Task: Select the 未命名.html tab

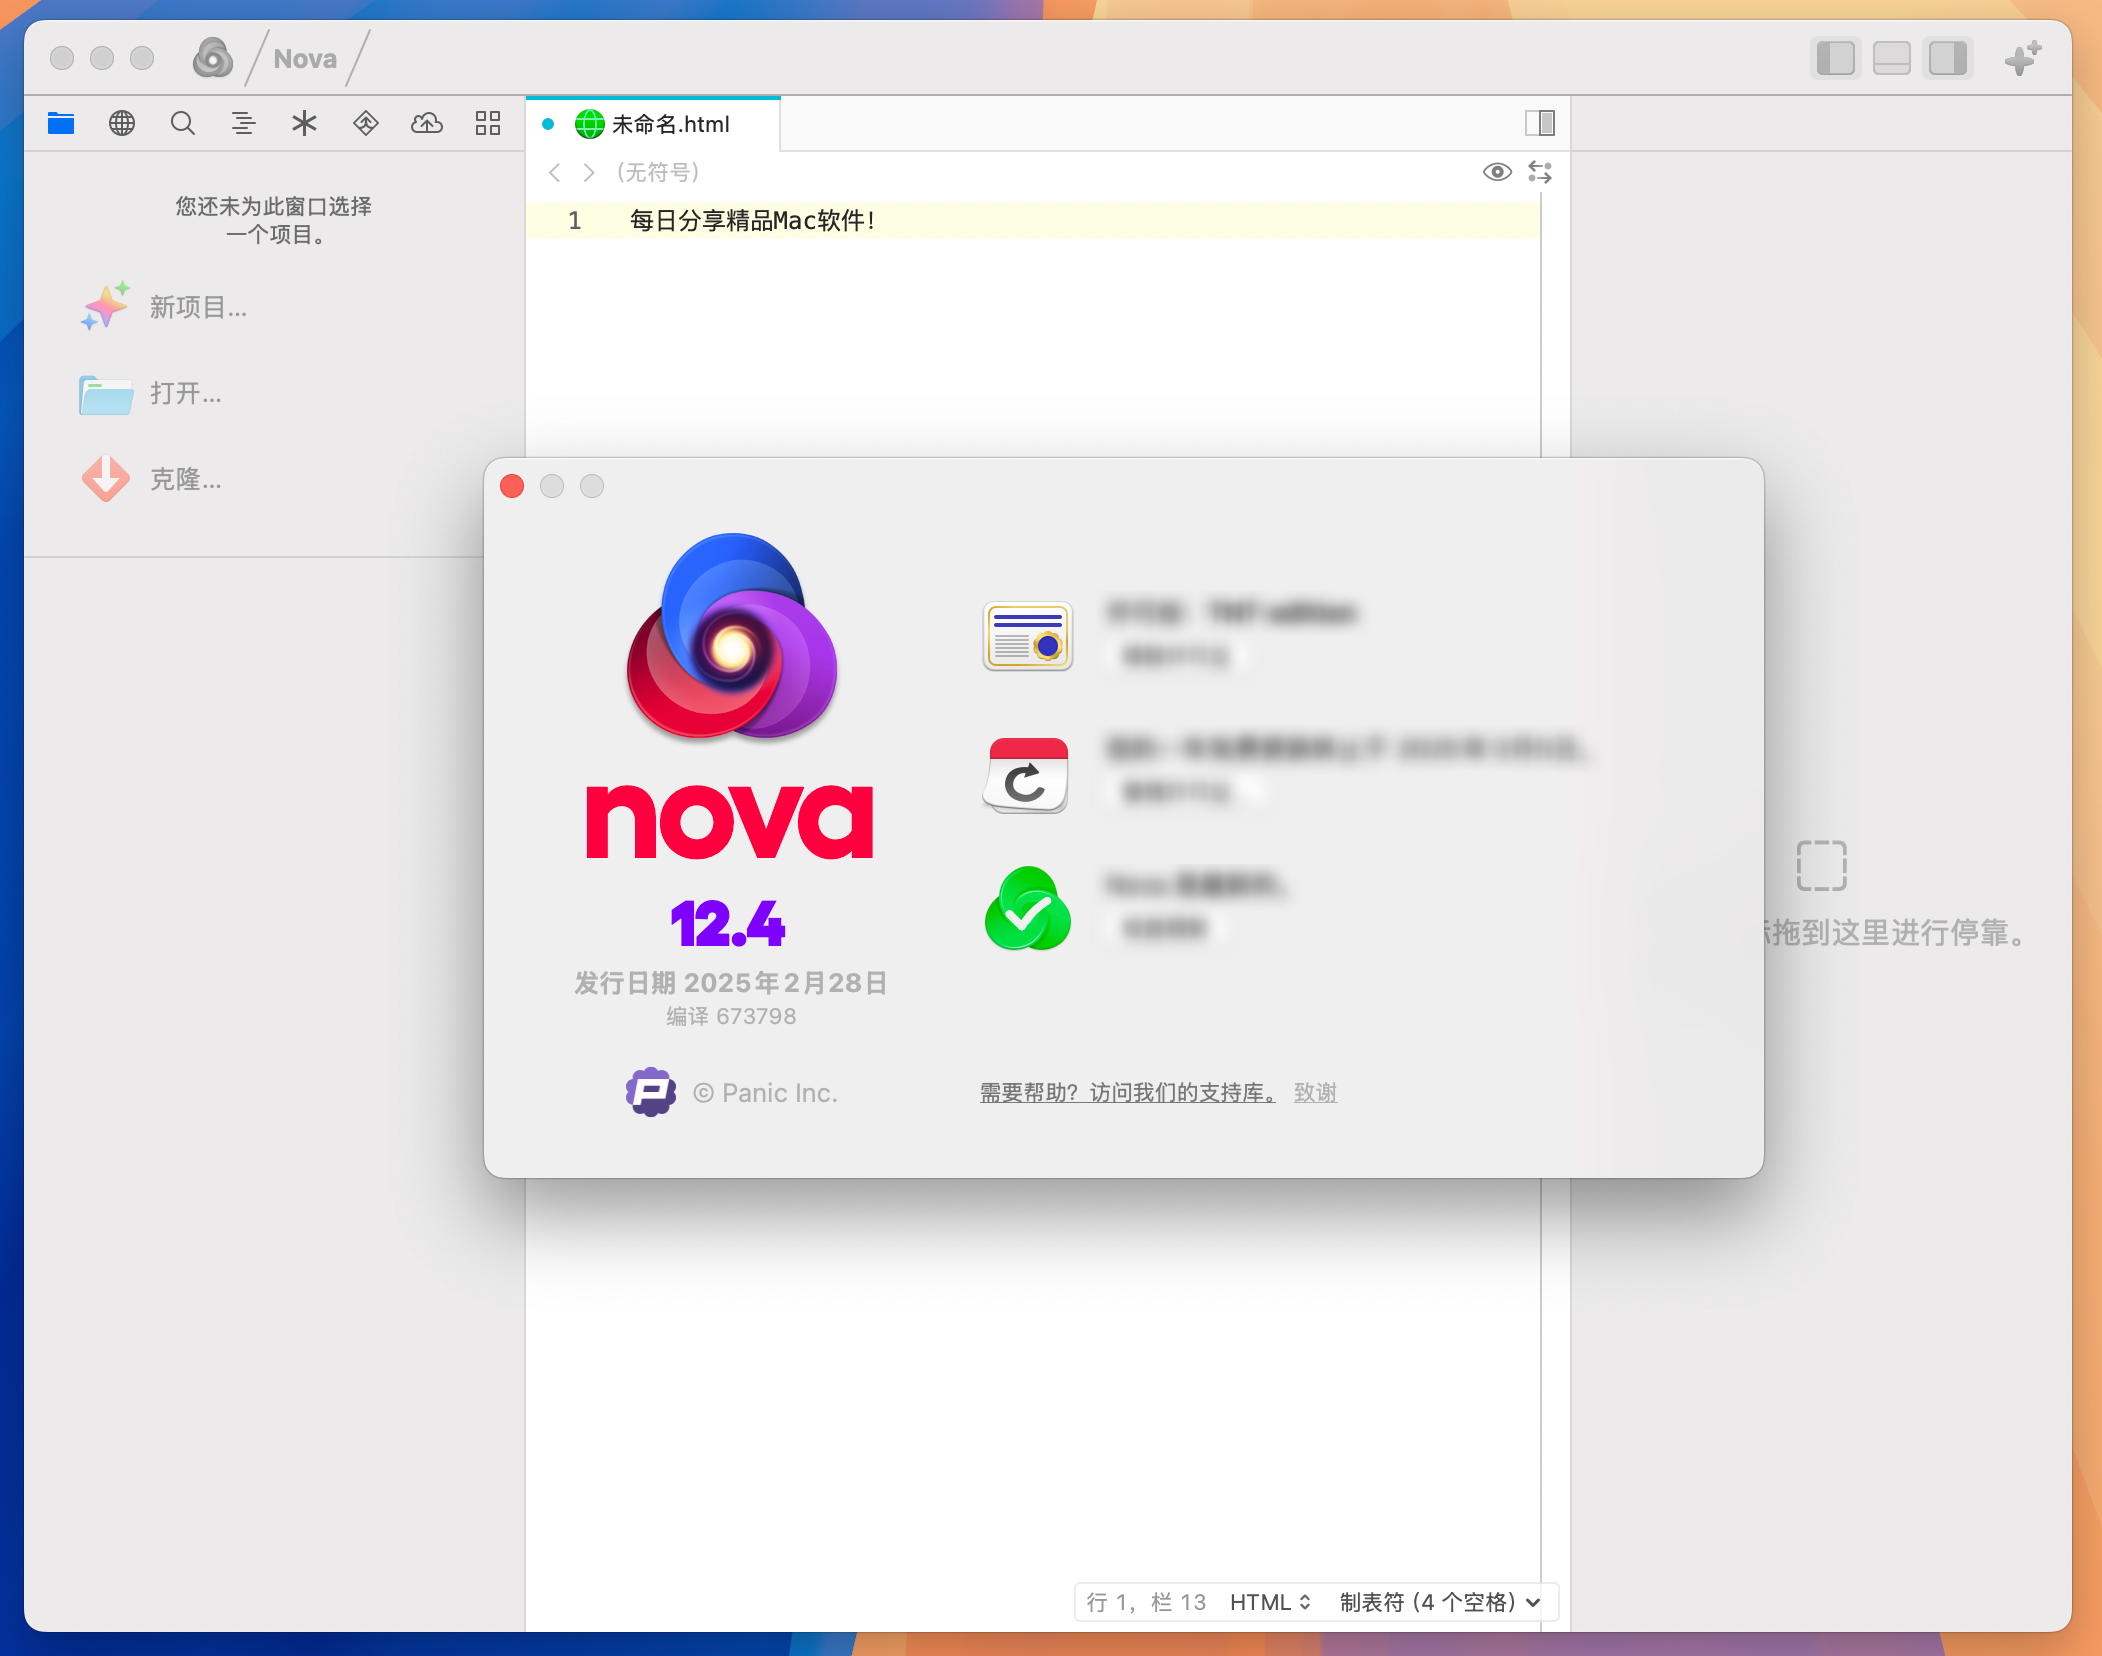Action: pos(652,124)
